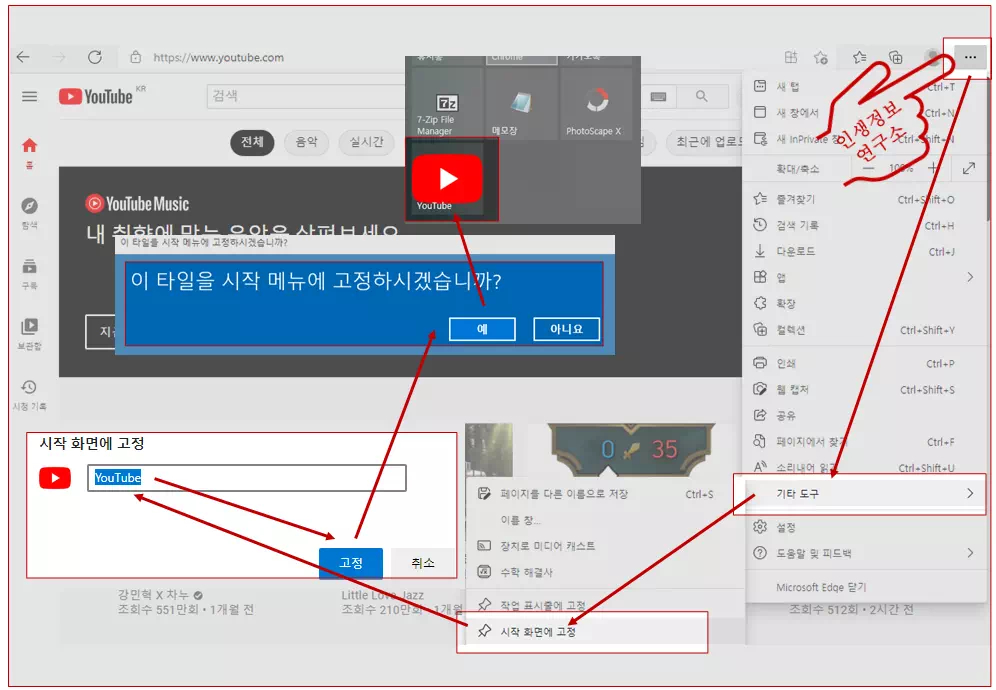The height and width of the screenshot is (690, 996).
Task: Open the PhotoScape X tile
Action: [595, 104]
